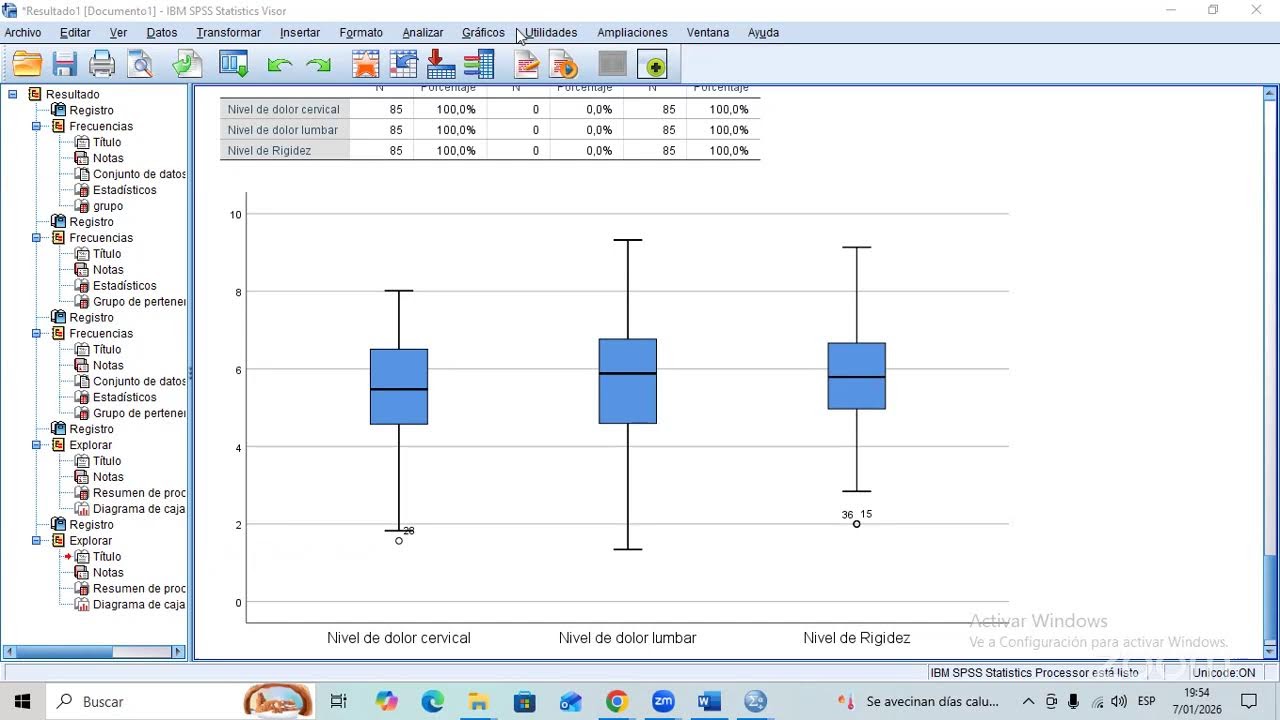
Task: Click the Unicode:ON status bar entry
Action: pyautogui.click(x=1223, y=673)
